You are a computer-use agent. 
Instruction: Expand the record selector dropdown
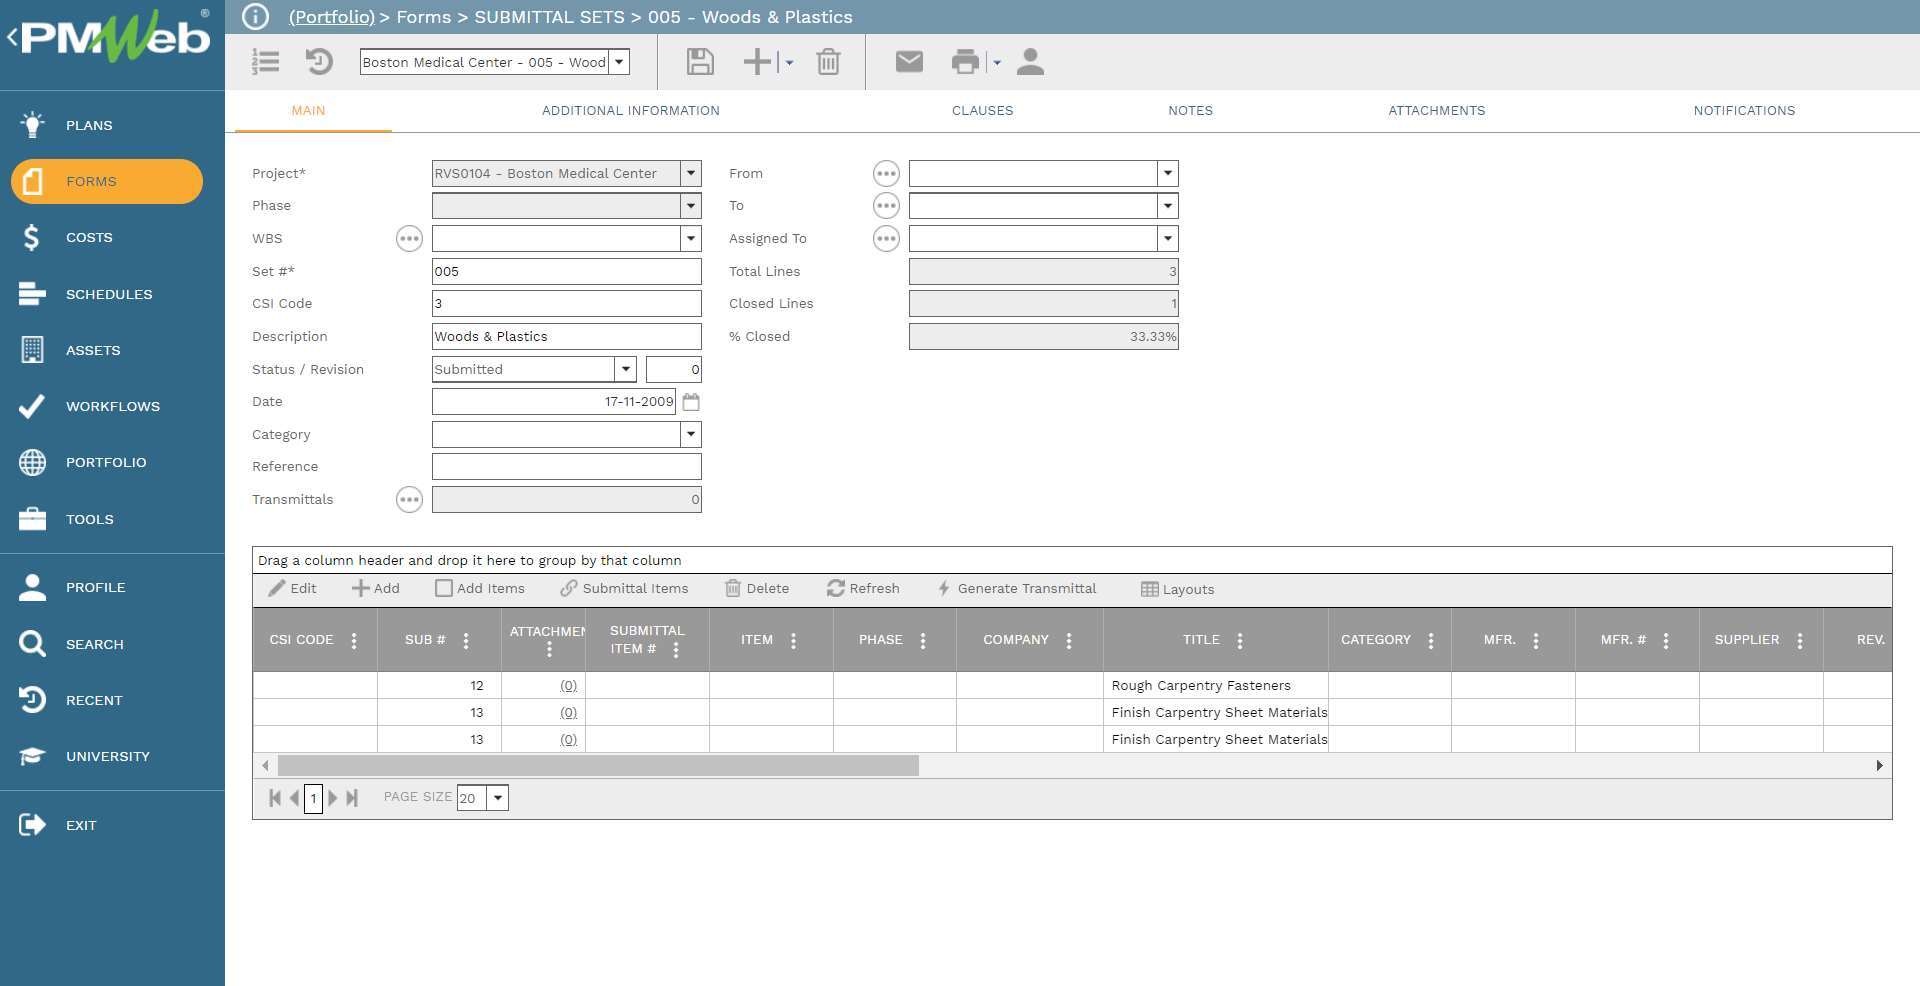(x=619, y=62)
